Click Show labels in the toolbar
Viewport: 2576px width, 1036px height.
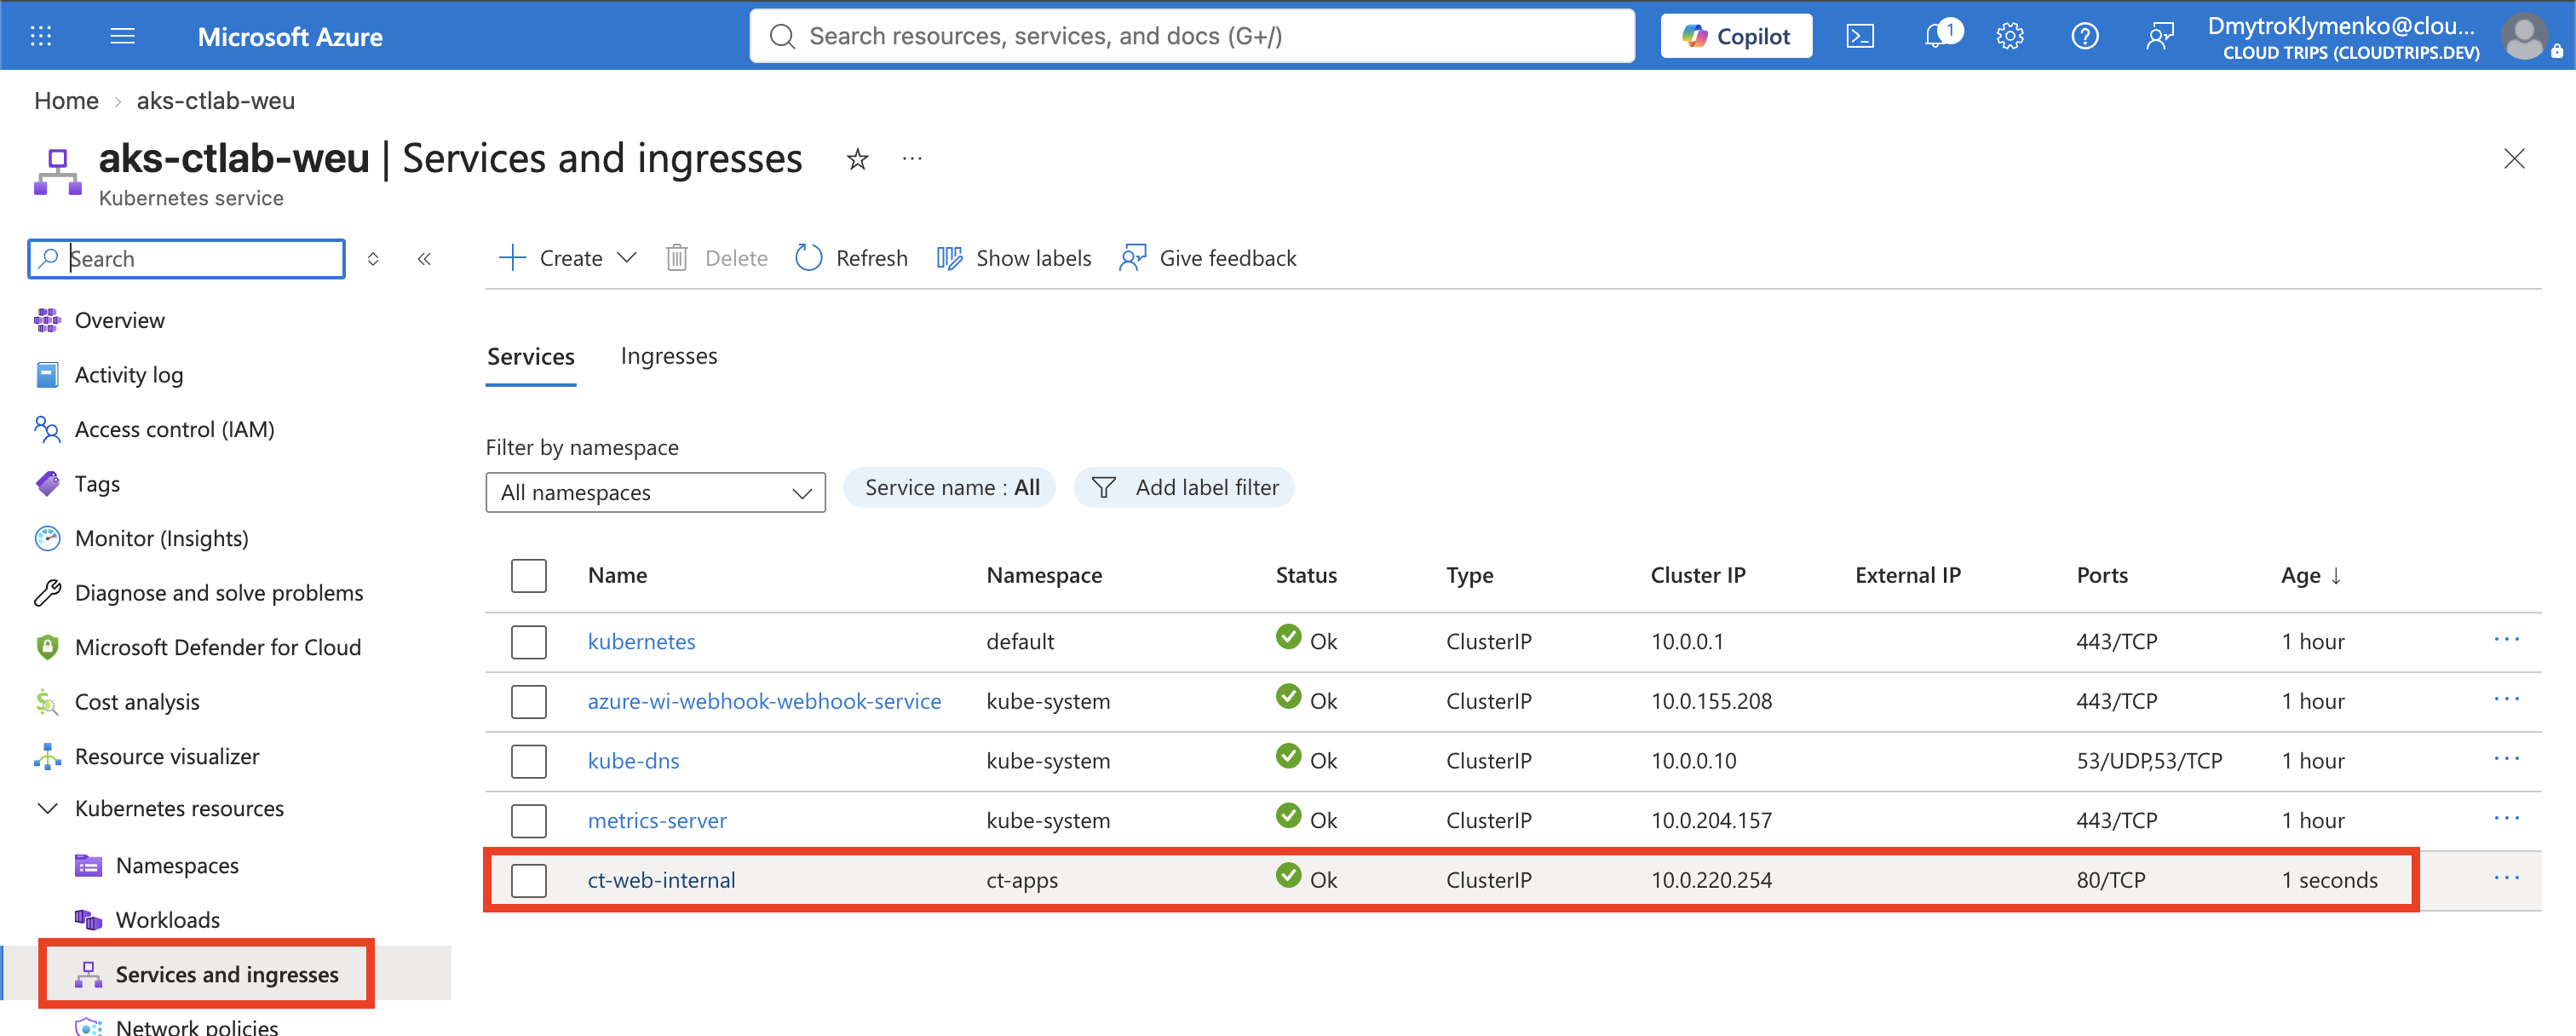[x=1013, y=258]
